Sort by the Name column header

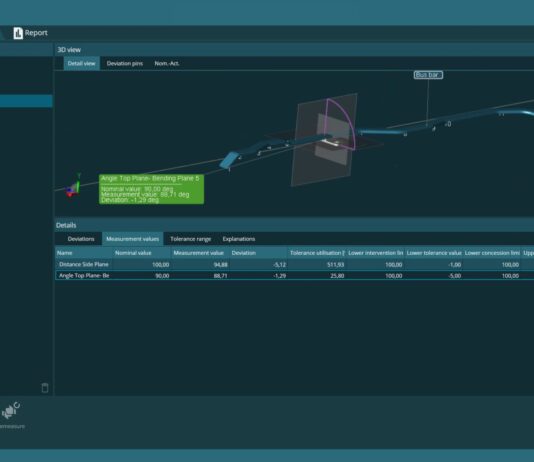[84, 253]
